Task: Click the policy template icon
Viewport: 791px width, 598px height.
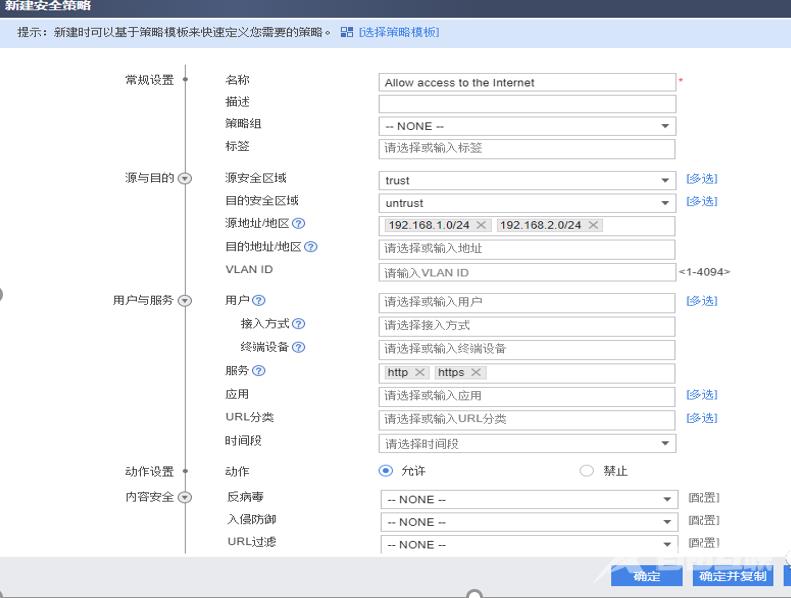Action: (347, 32)
